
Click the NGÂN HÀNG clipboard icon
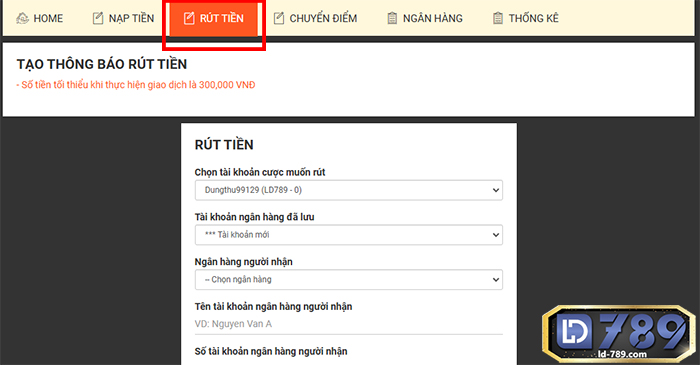click(392, 18)
